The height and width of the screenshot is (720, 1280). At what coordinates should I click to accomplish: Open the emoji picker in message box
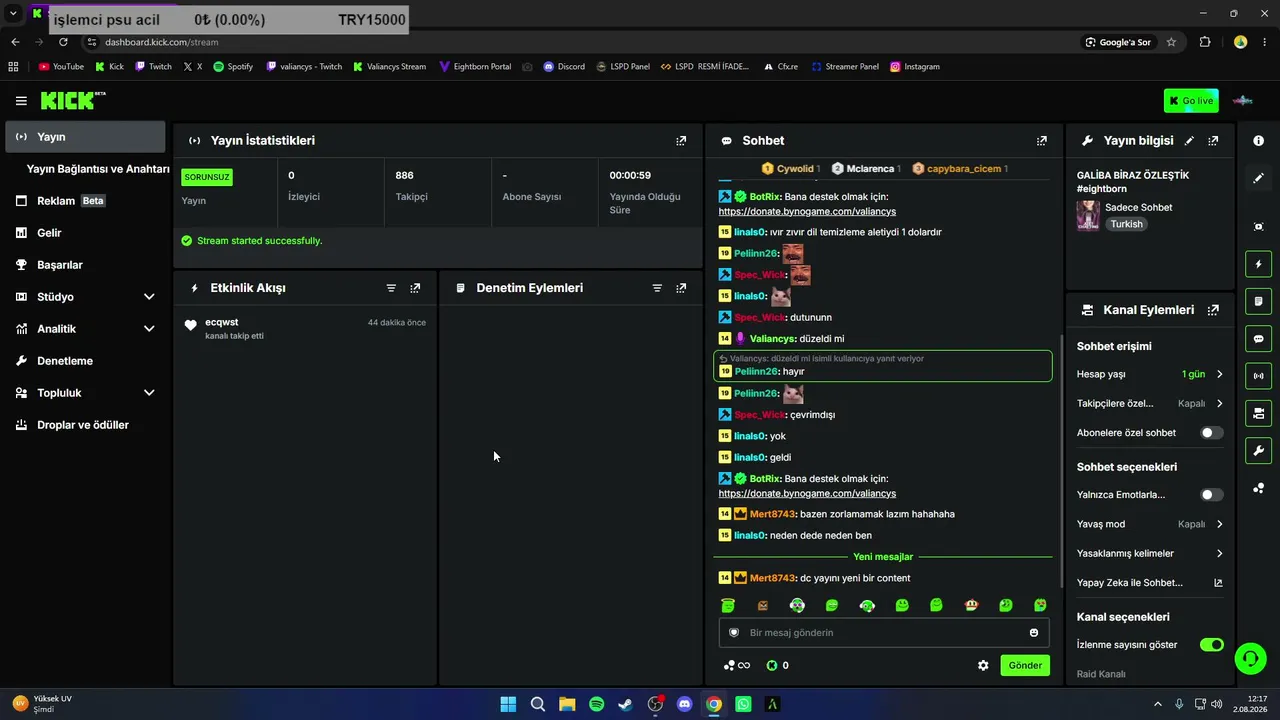click(1034, 633)
